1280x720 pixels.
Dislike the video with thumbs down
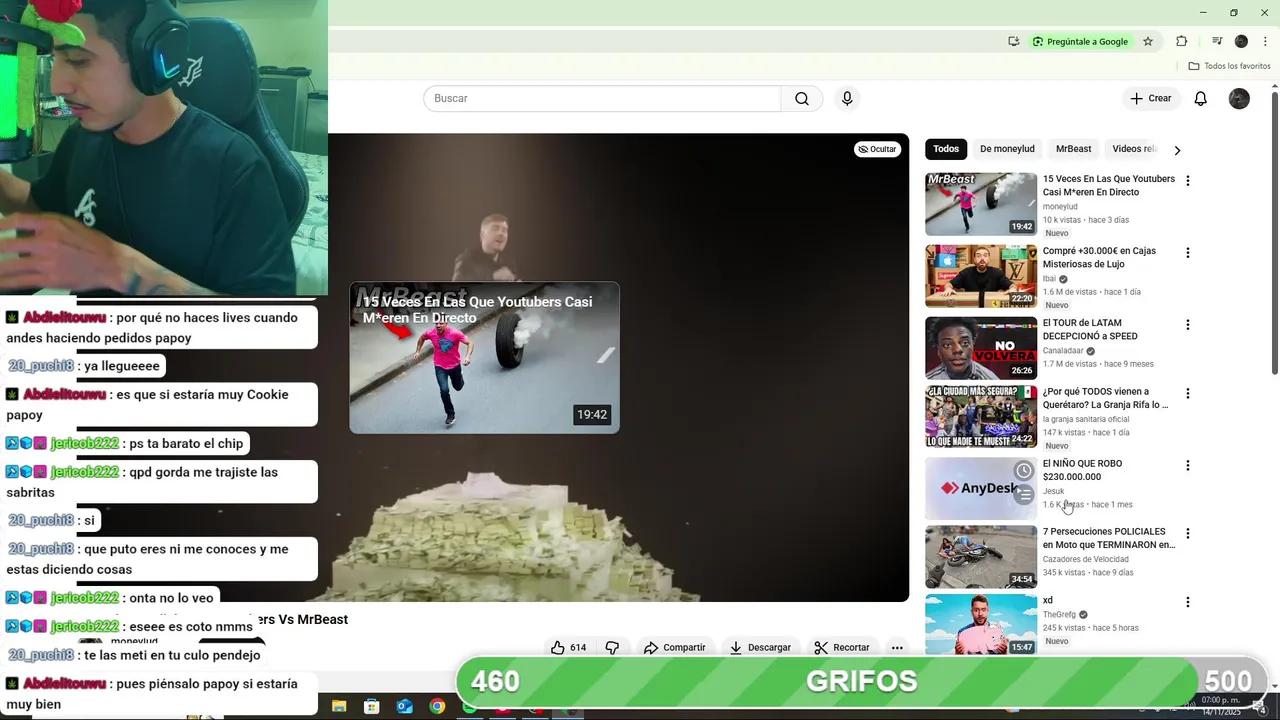[612, 647]
